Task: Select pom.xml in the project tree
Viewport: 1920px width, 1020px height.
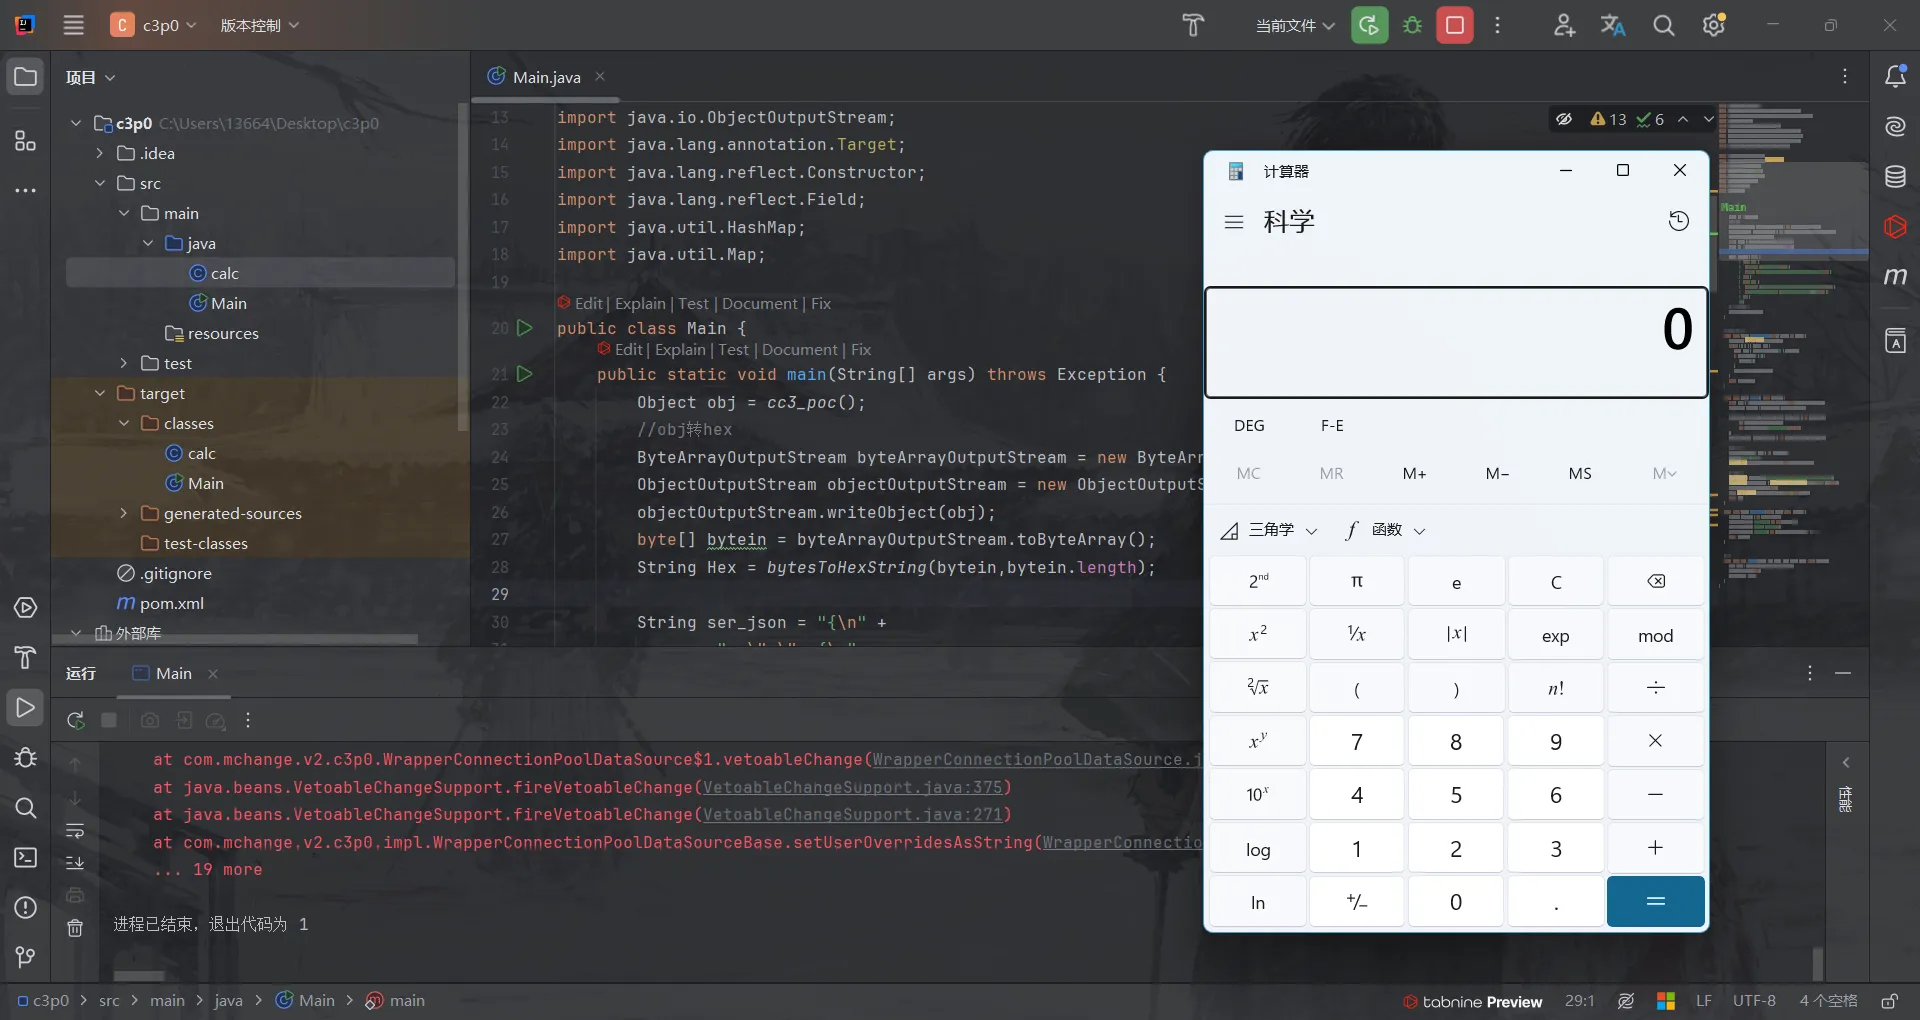Action: click(171, 603)
